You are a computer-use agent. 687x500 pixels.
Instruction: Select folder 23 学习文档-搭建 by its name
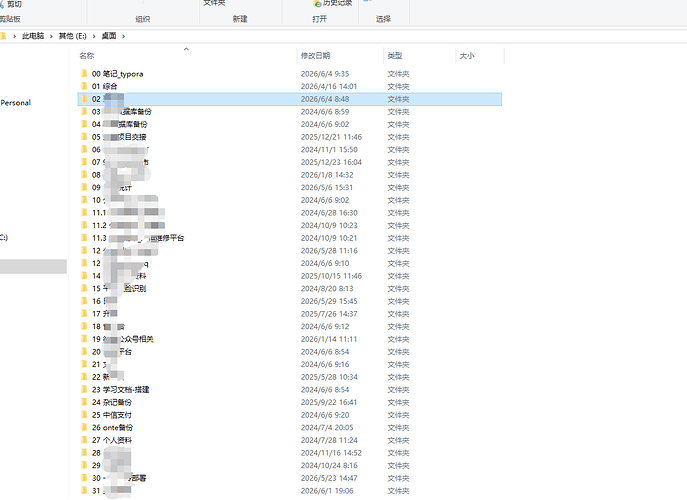(x=120, y=390)
